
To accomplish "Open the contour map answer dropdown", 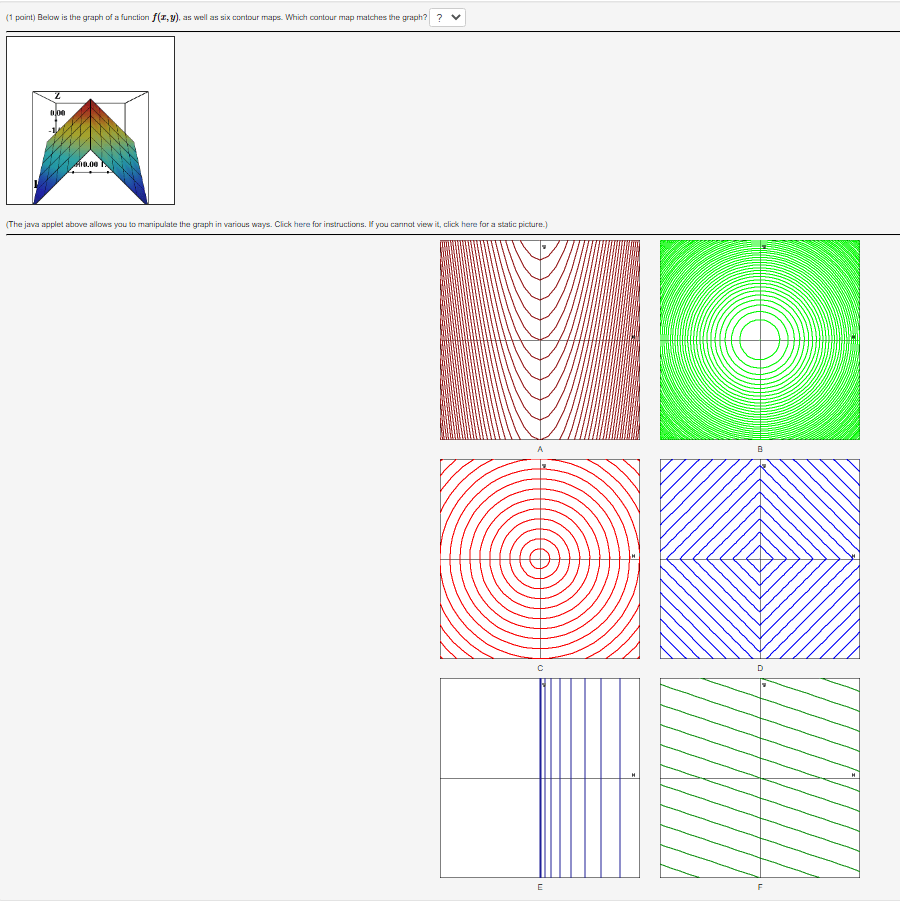I will point(447,17).
